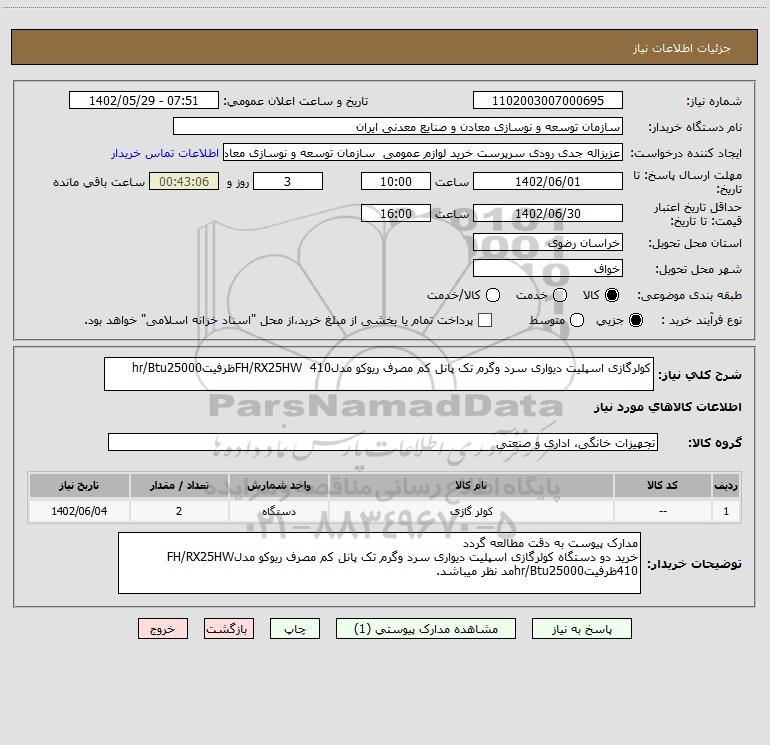
Task: Click the price validity time 16:00
Action: pyautogui.click(x=396, y=213)
